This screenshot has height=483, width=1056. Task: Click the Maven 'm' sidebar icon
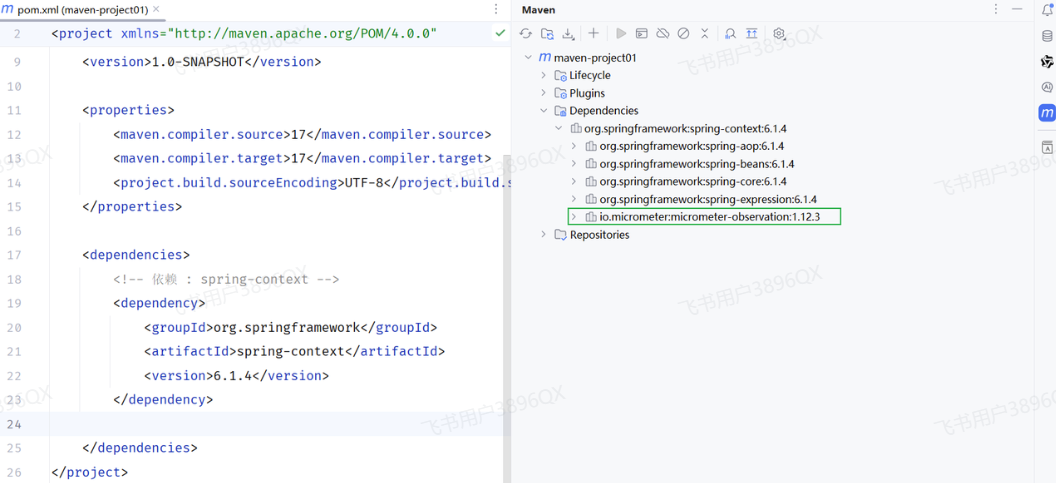(x=1047, y=113)
